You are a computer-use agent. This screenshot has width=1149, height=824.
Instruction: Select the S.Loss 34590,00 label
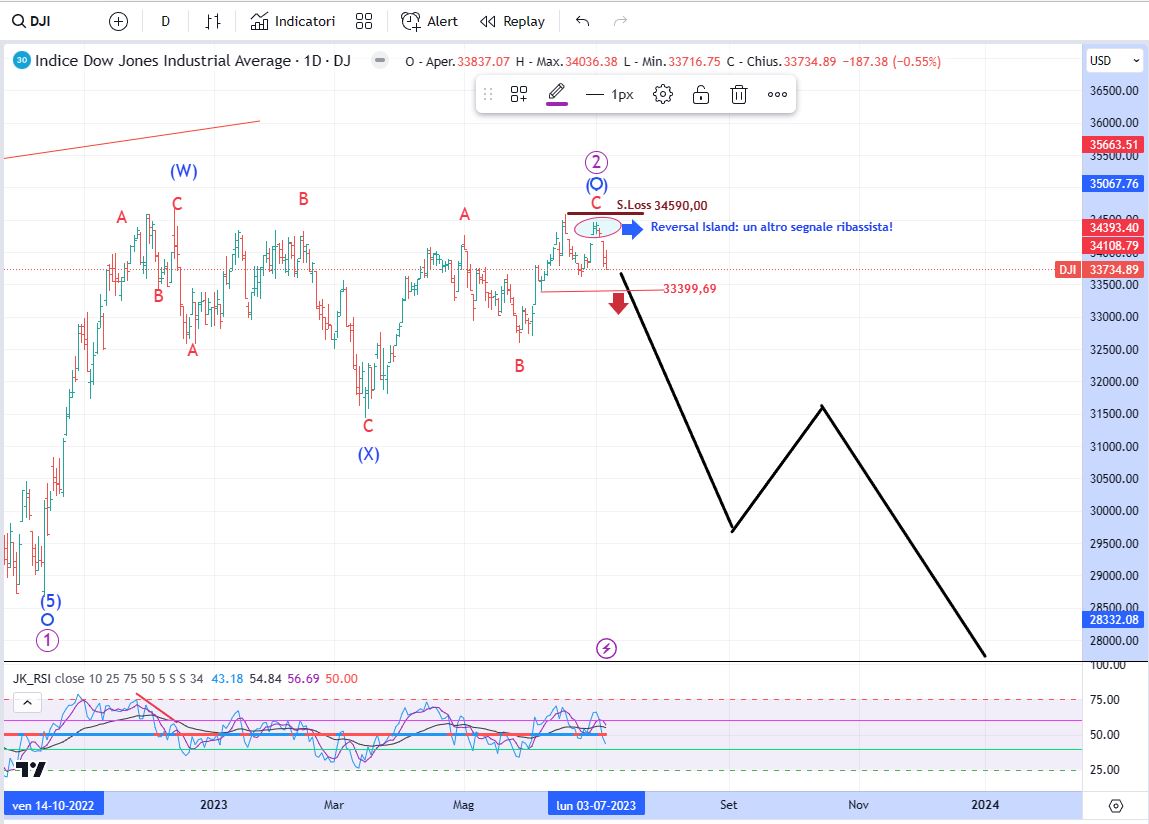662,205
